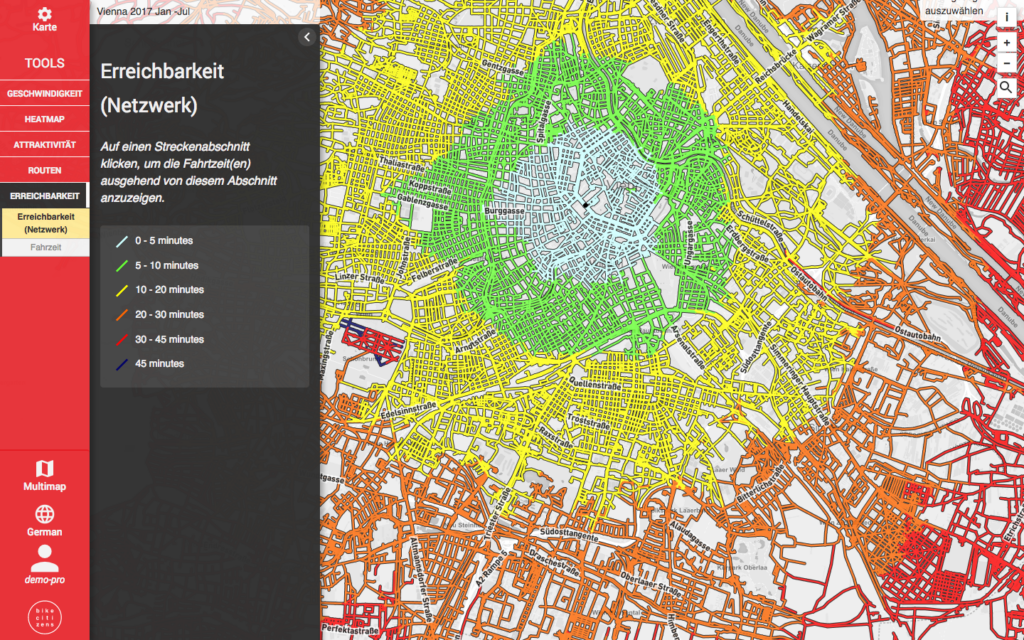Click the Perfektastraße street label

tap(350, 632)
